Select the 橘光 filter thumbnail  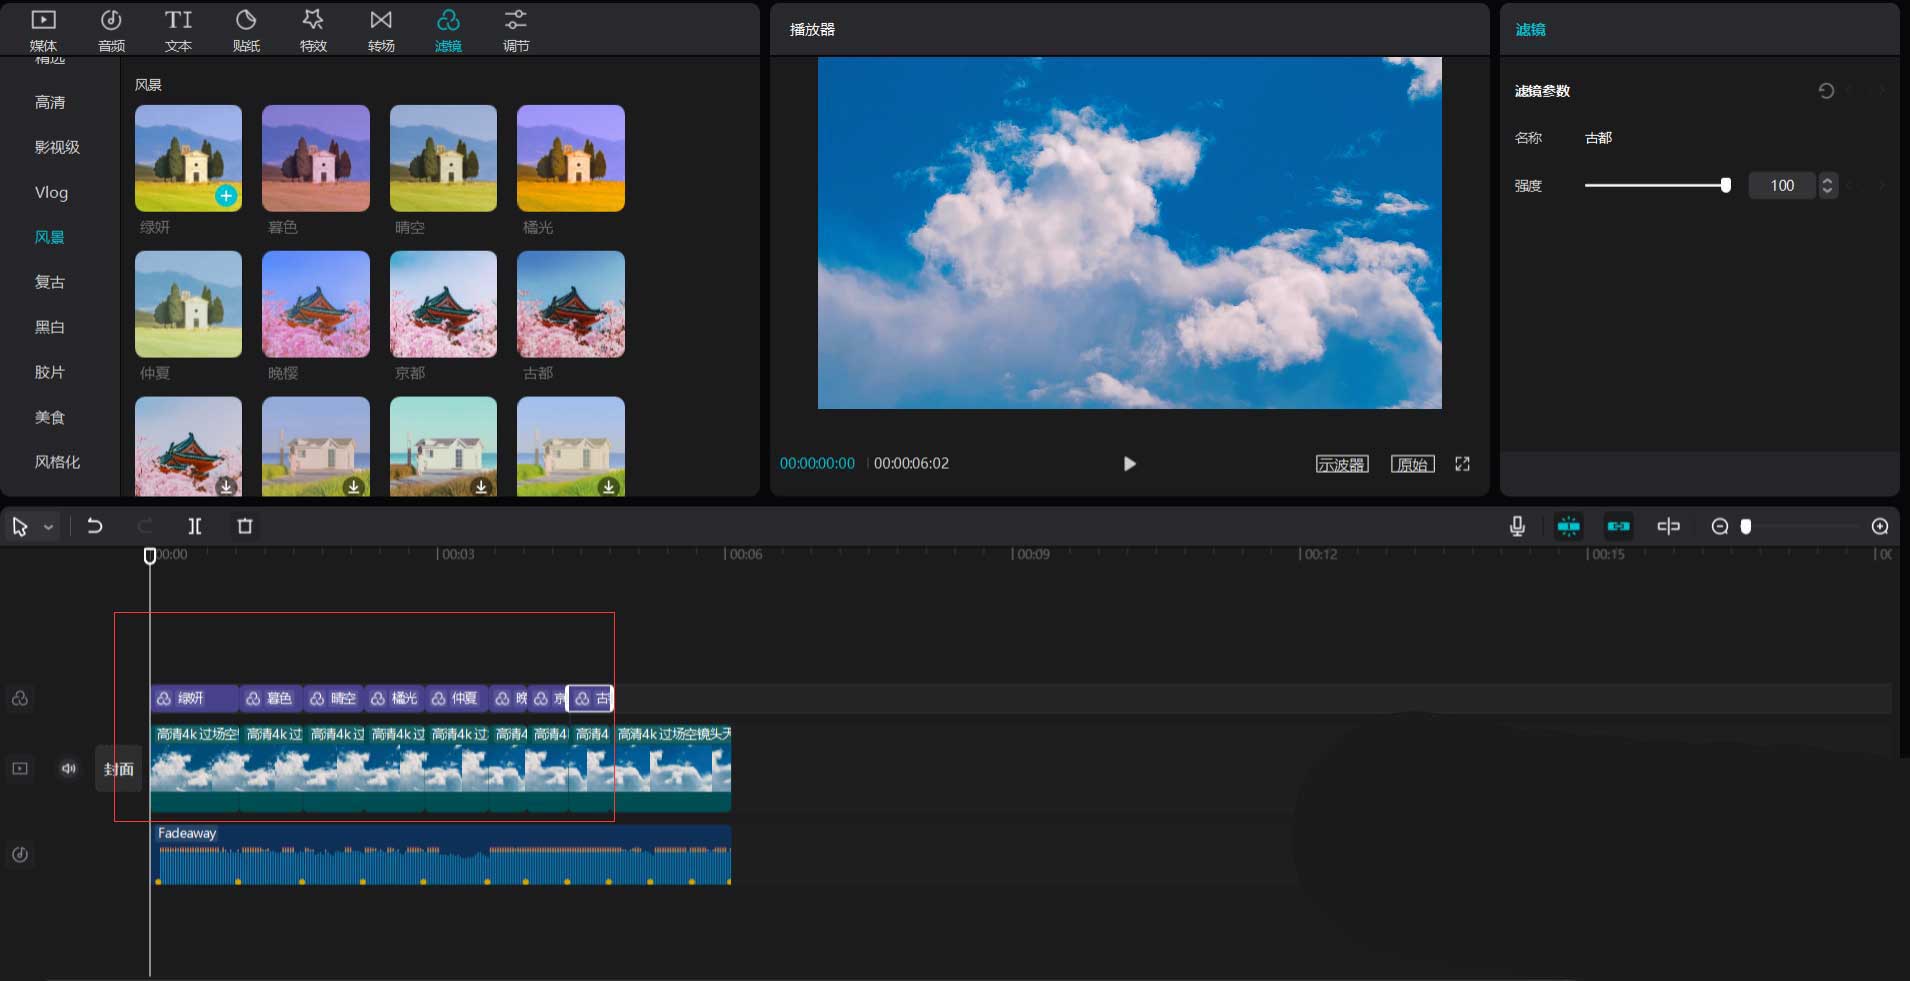tap(570, 158)
